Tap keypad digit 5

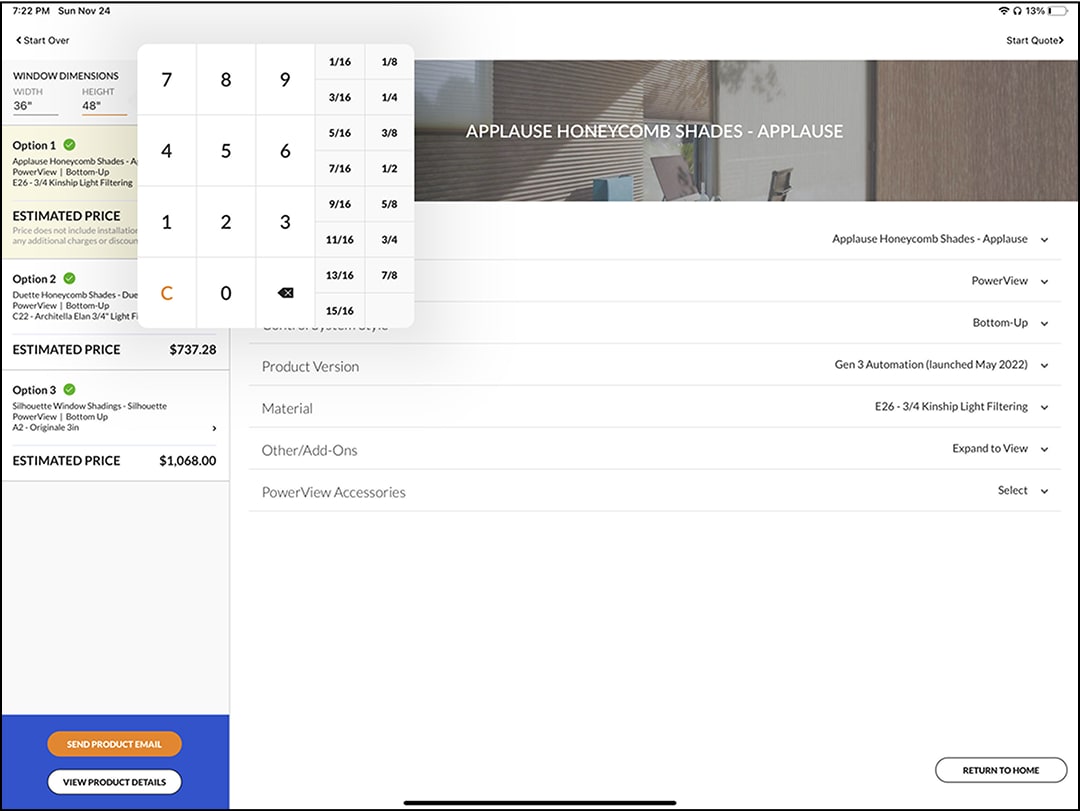[x=226, y=151]
